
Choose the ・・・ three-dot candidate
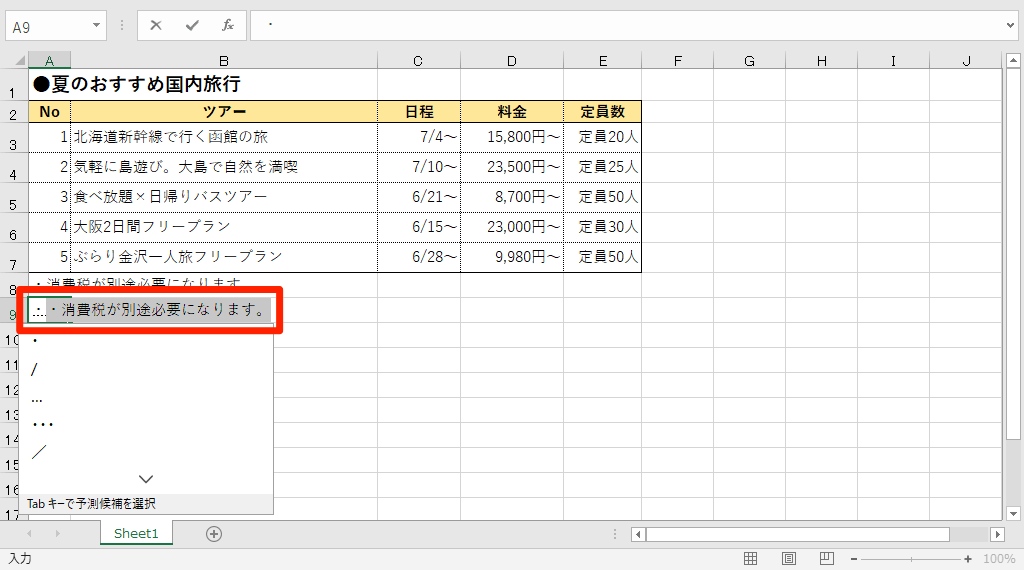pyautogui.click(x=146, y=424)
